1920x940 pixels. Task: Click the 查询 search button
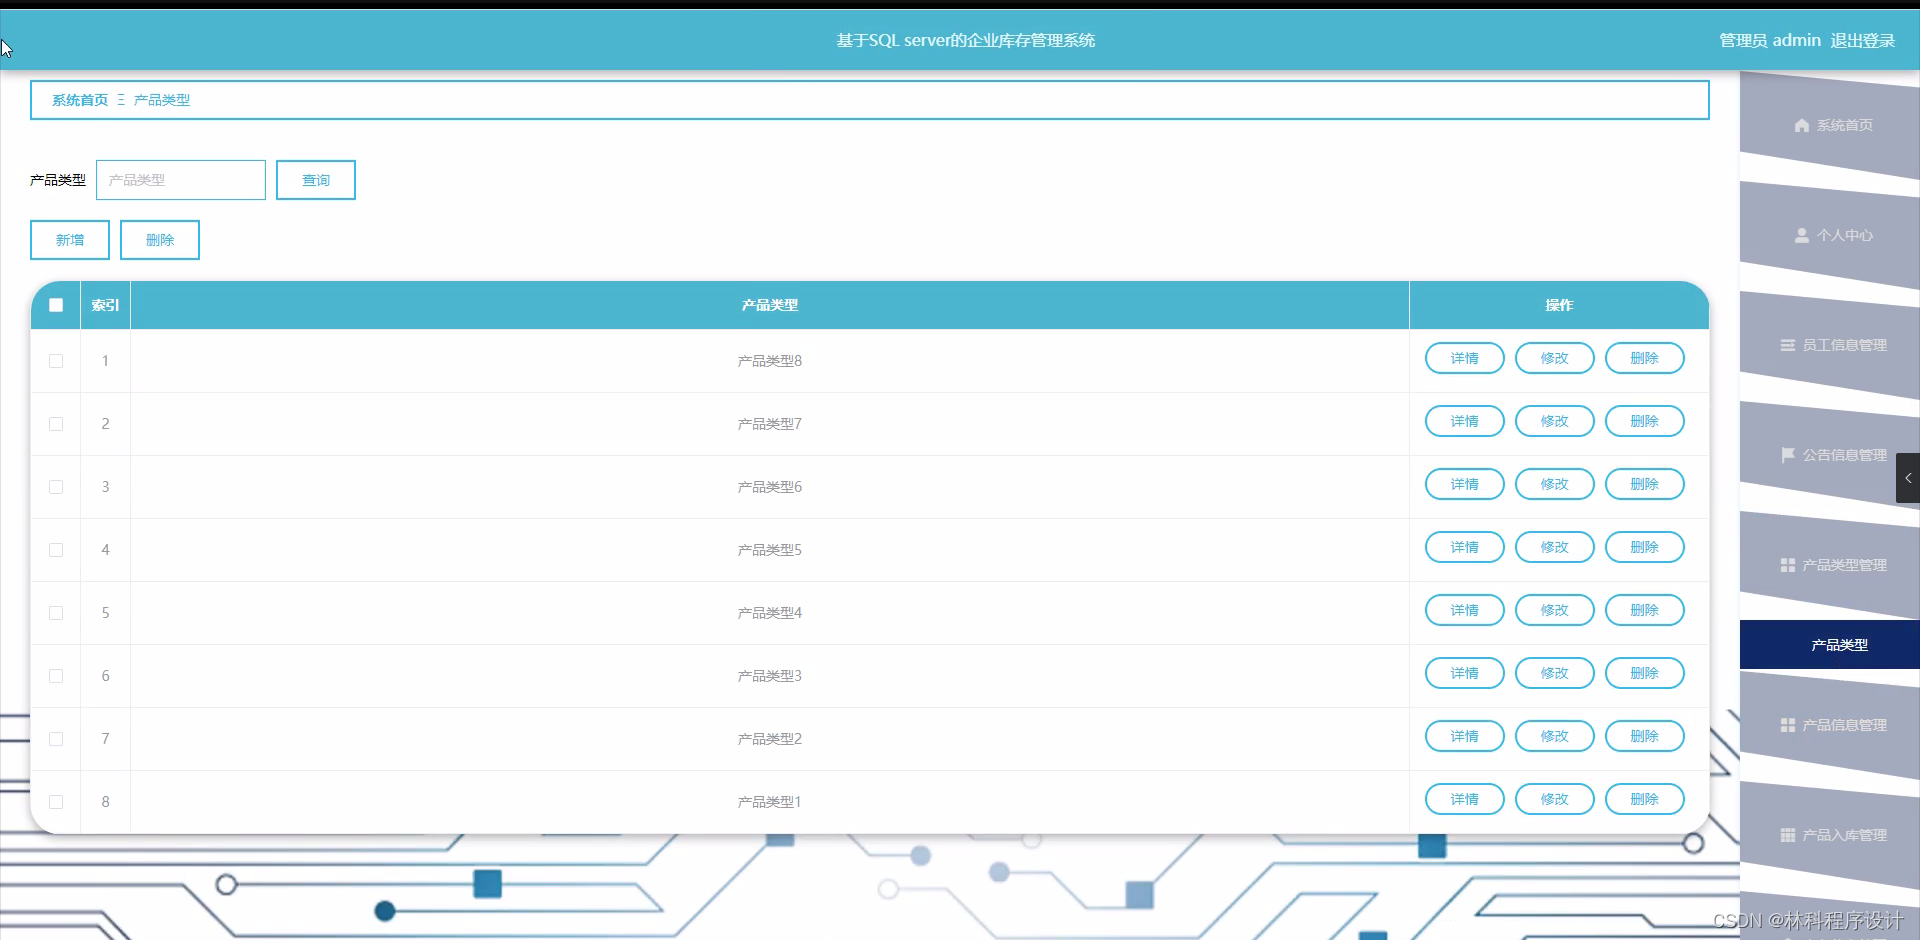coord(315,180)
